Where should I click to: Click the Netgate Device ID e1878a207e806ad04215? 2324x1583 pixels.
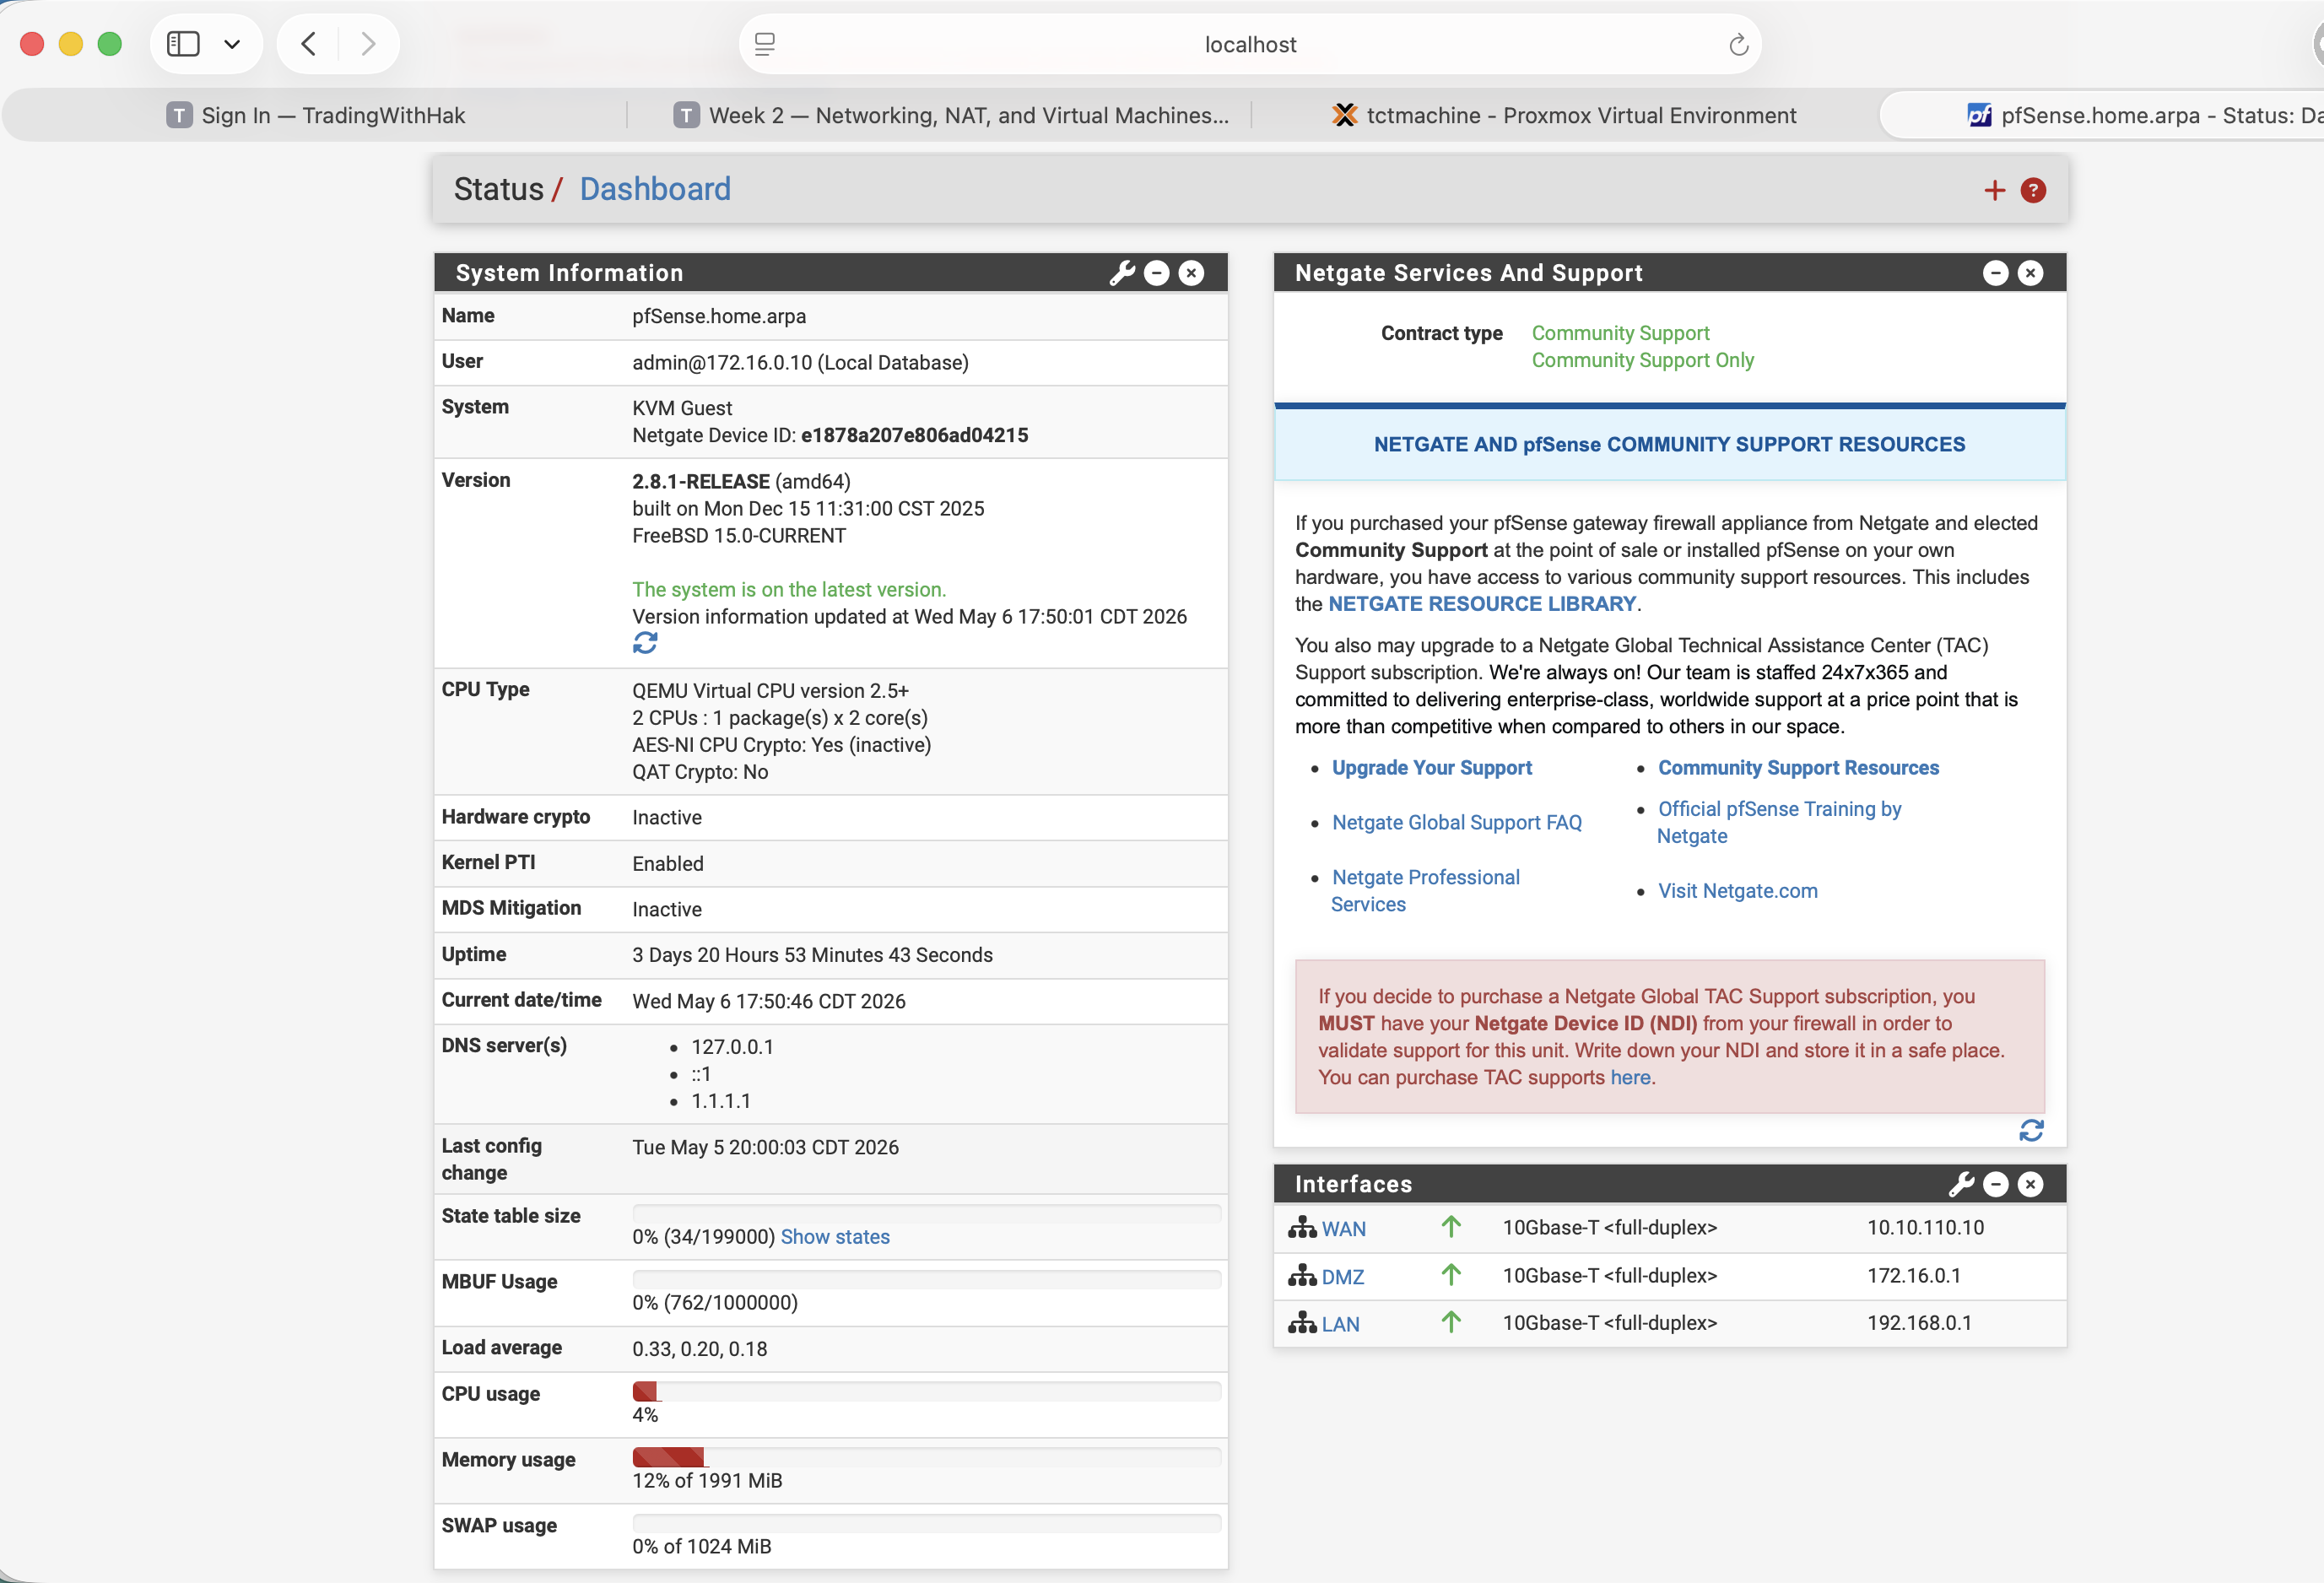coord(914,436)
